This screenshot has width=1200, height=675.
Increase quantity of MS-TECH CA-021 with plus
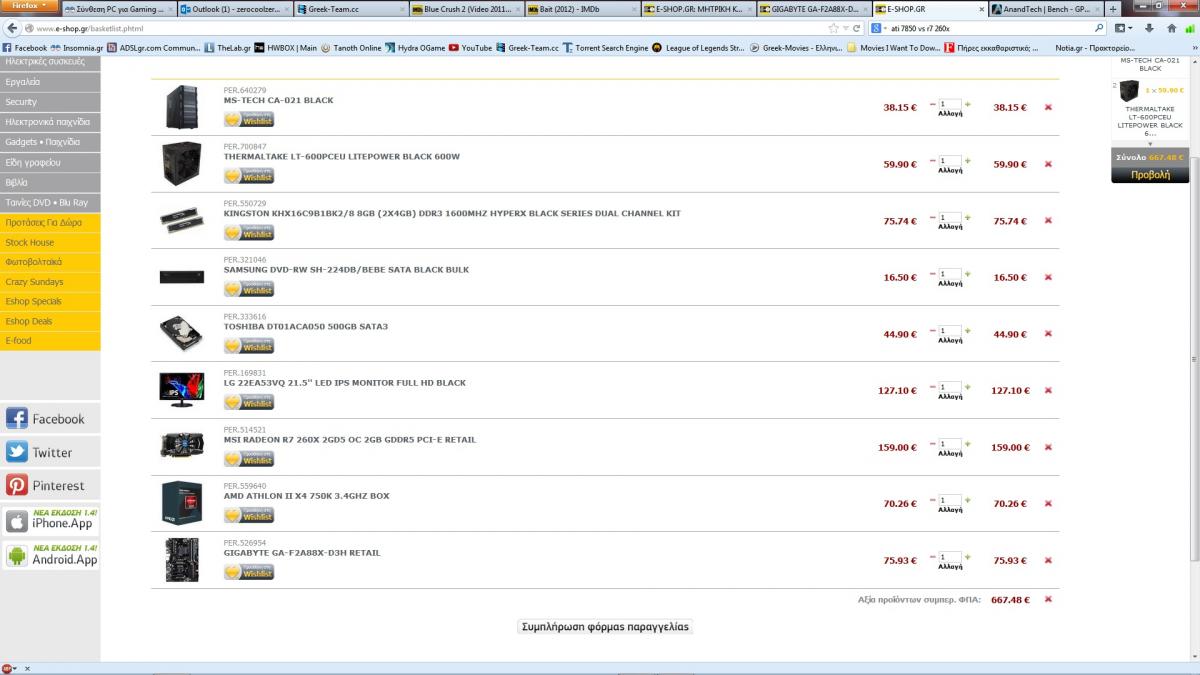[967, 104]
